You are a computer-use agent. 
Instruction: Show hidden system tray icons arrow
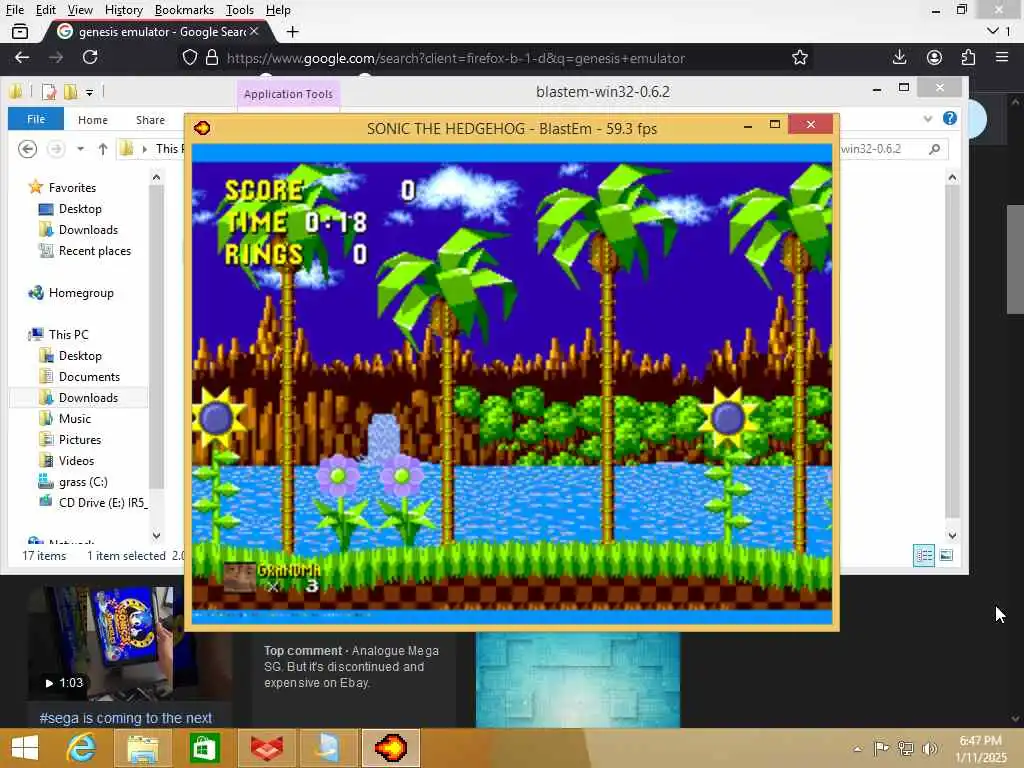click(x=857, y=748)
